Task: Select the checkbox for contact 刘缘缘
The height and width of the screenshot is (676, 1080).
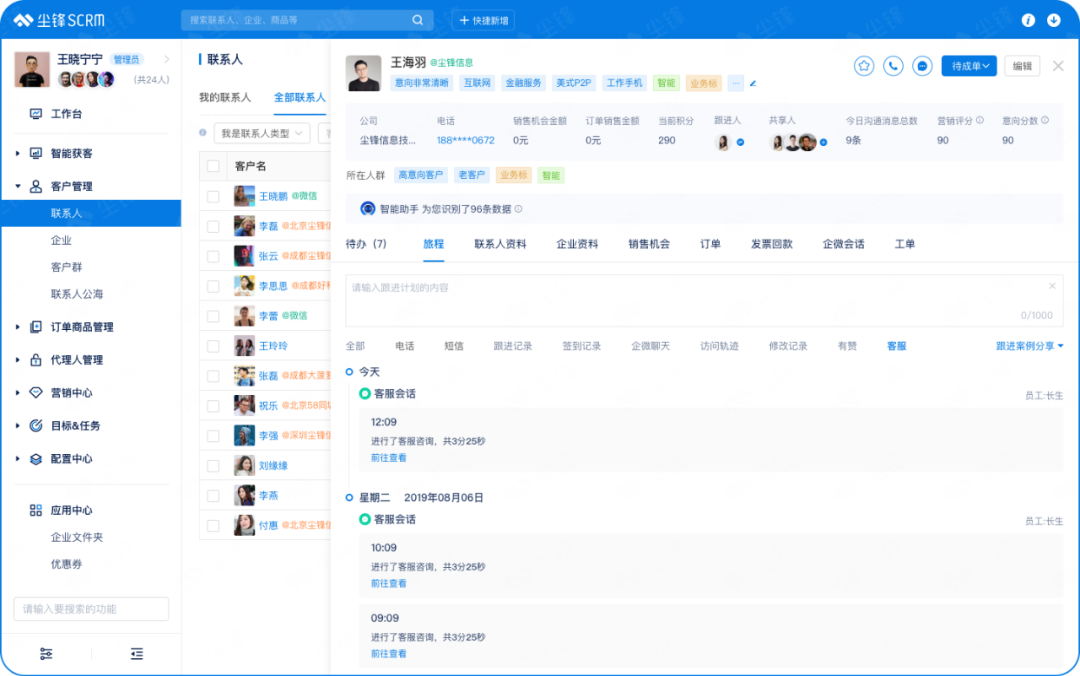Action: click(213, 466)
